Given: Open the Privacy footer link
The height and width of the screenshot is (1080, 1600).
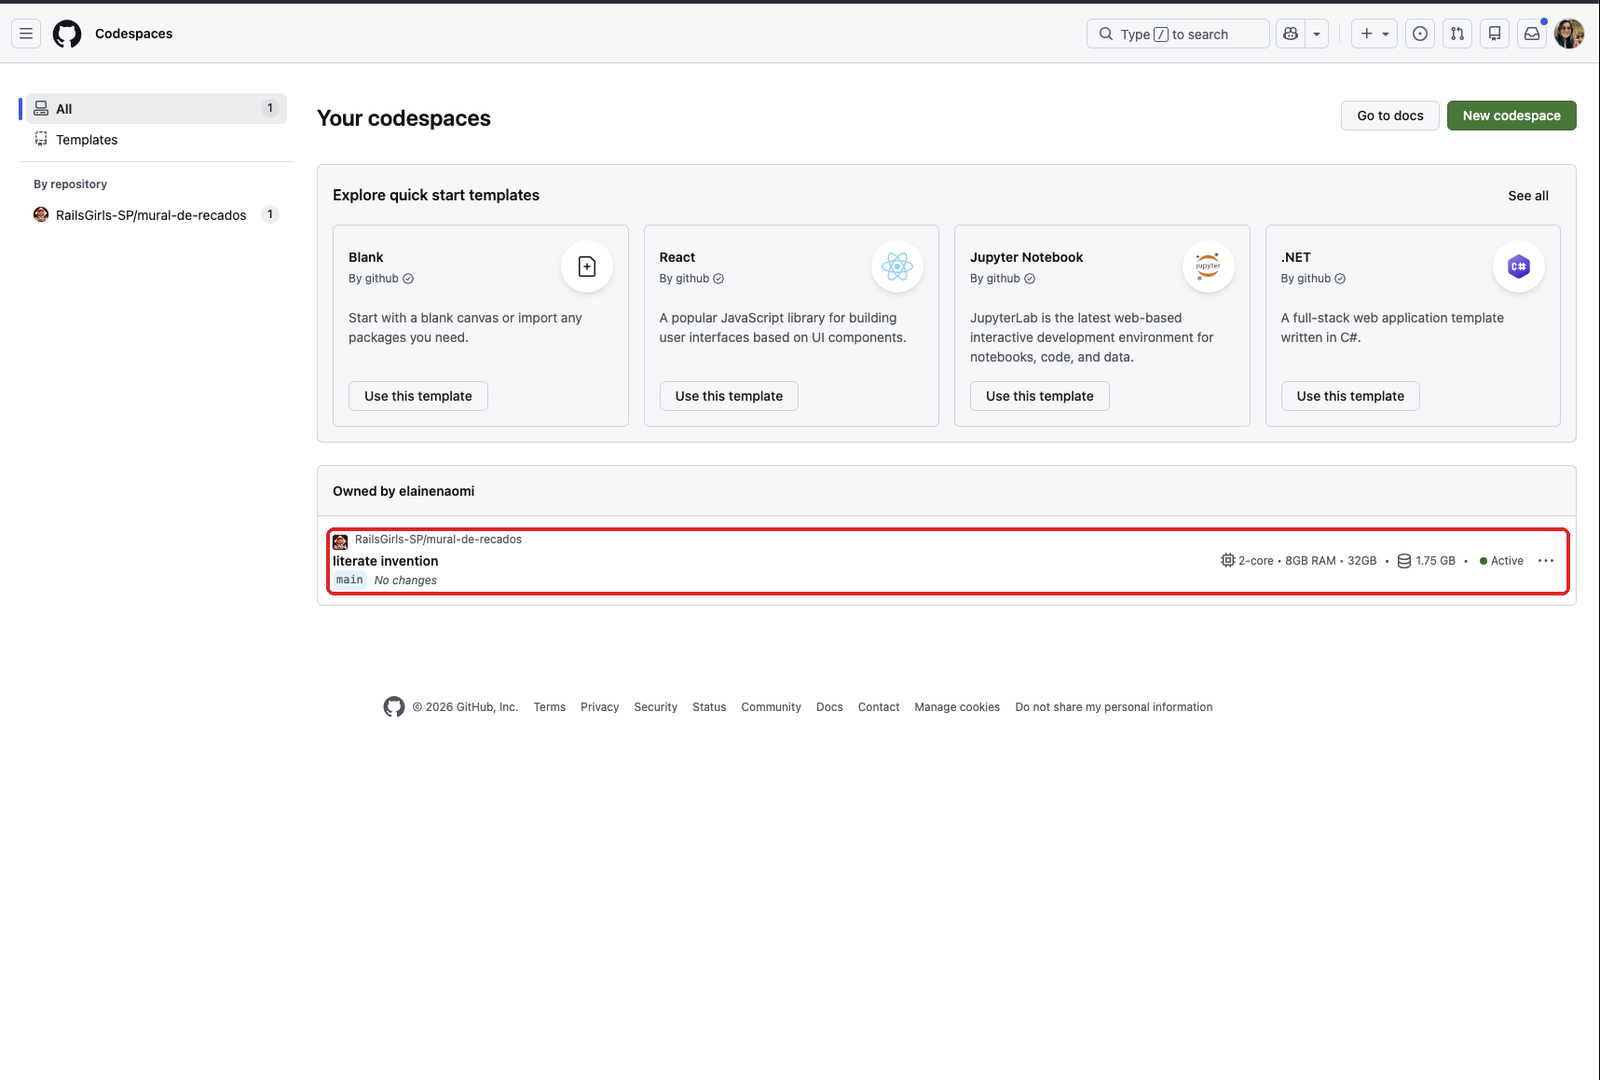Looking at the screenshot, I should tap(599, 708).
